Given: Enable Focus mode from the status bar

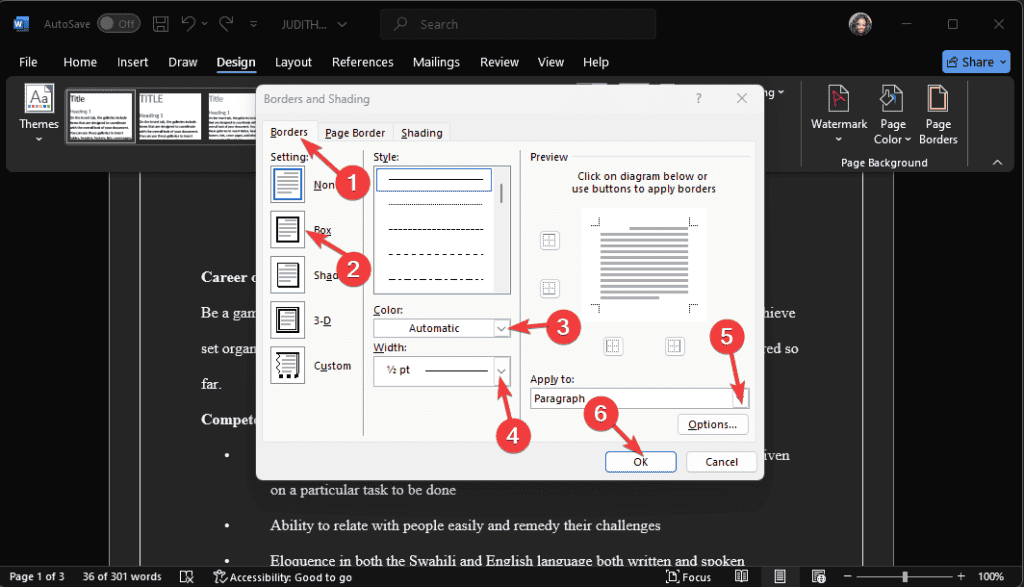Looking at the screenshot, I should 688,577.
